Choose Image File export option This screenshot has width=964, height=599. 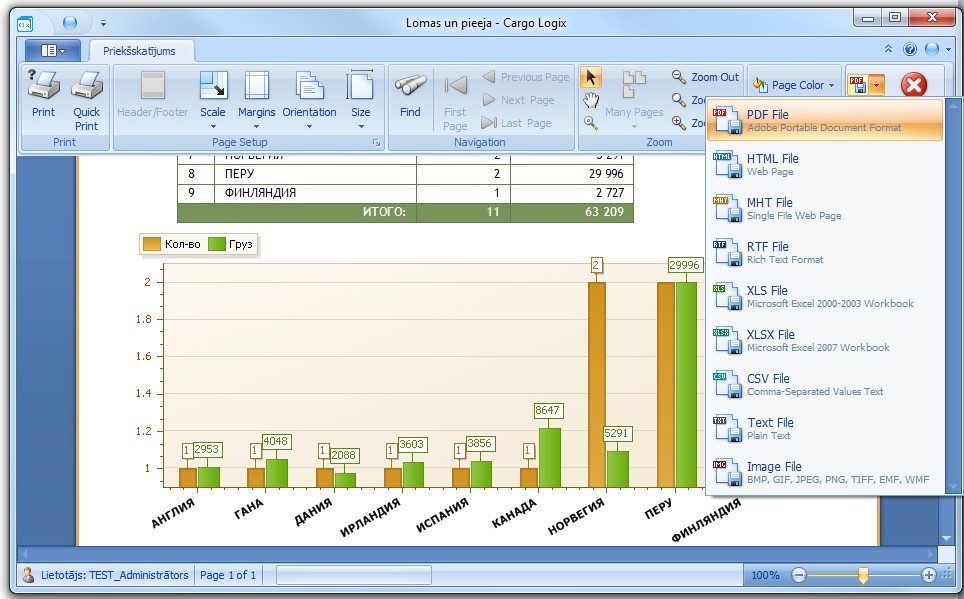pyautogui.click(x=825, y=472)
